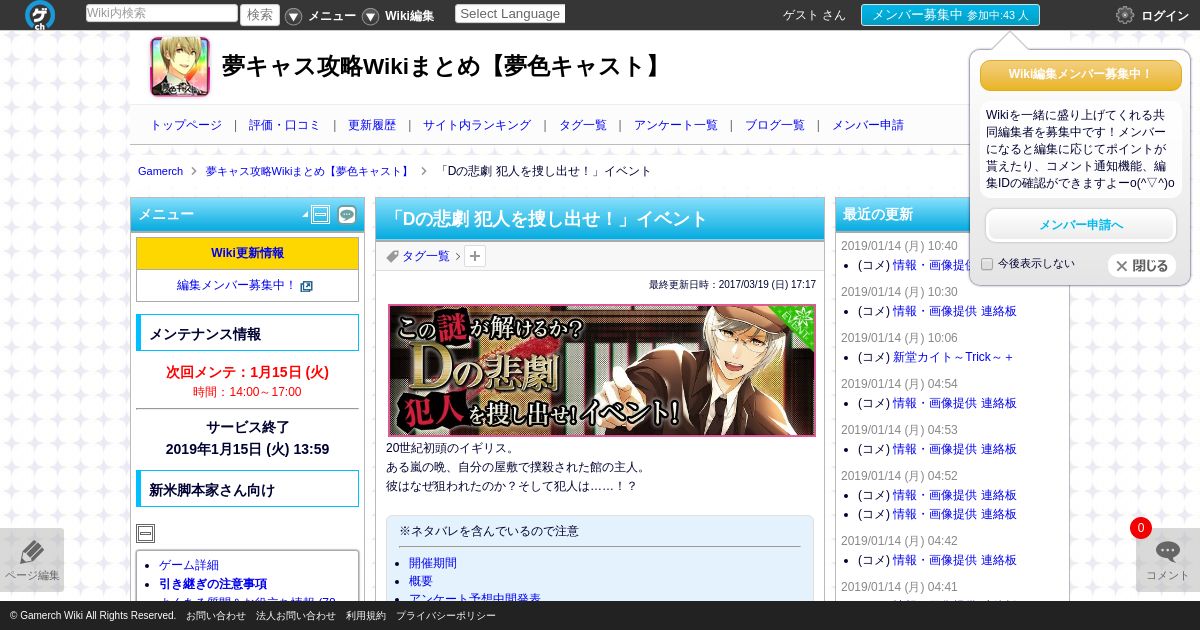This screenshot has width=1200, height=630.
Task: Open the ページ編集 pencil button
Action: 32,560
